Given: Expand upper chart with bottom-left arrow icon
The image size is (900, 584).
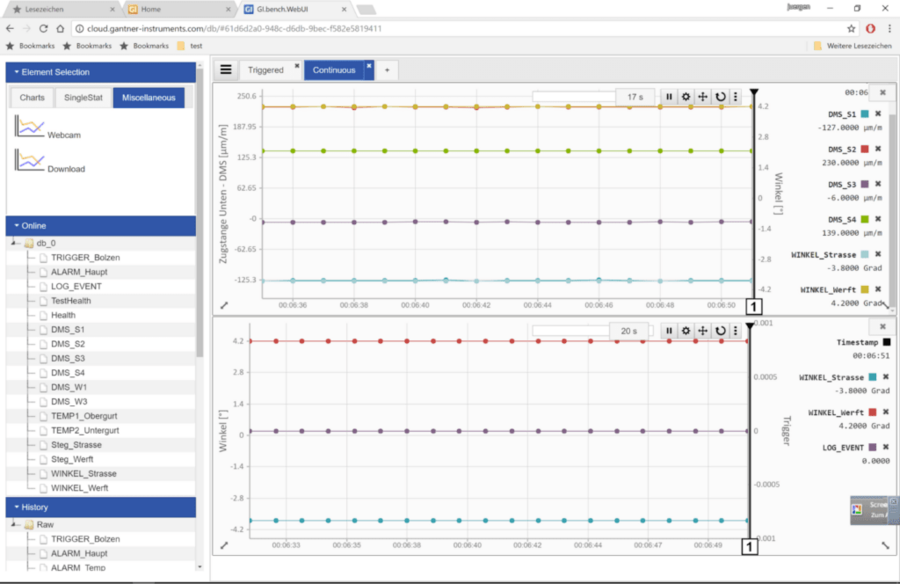Looking at the screenshot, I should click(x=224, y=305).
